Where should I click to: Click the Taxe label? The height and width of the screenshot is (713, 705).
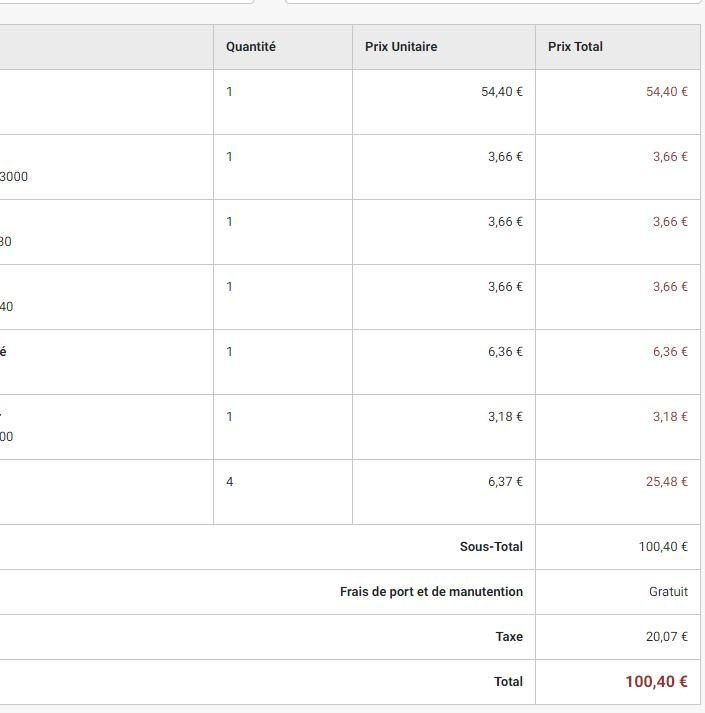coord(509,637)
